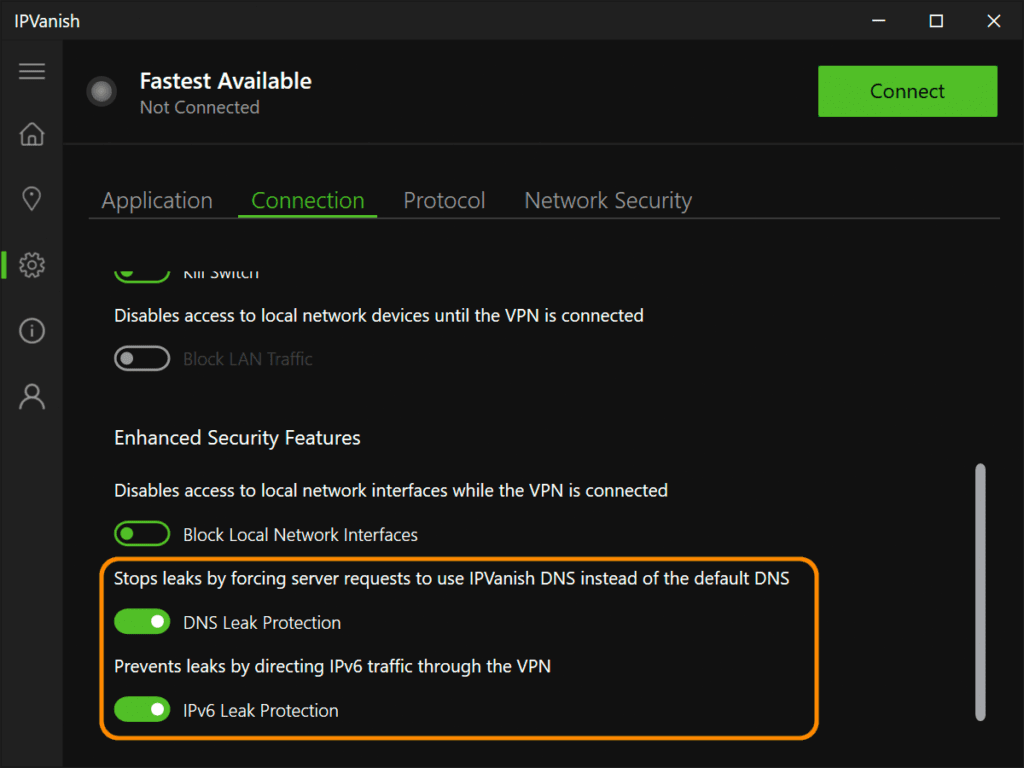Turn off IPv6 Leak Protection

click(x=142, y=709)
